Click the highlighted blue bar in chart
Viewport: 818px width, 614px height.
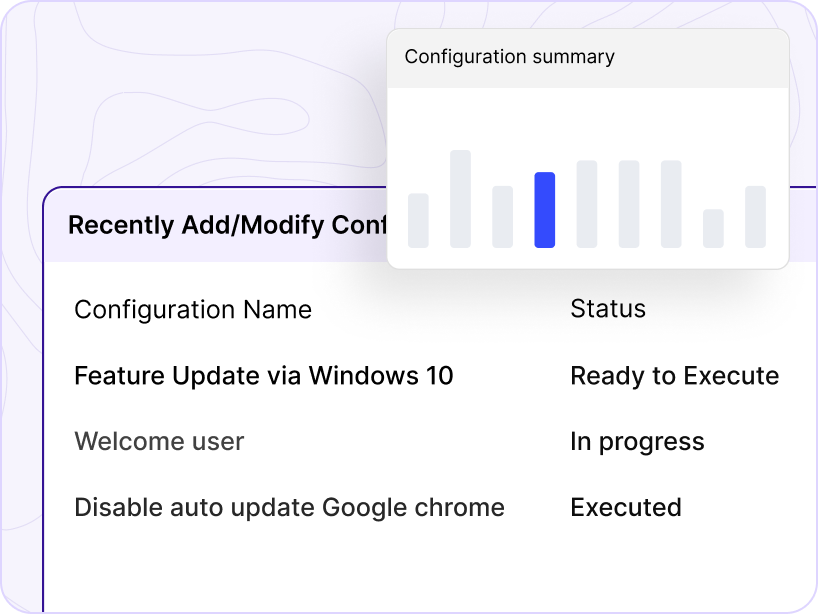pos(545,210)
